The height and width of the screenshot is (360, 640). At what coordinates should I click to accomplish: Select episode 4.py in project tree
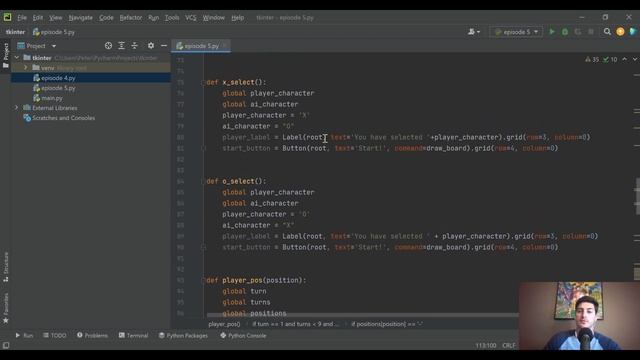tap(58, 78)
